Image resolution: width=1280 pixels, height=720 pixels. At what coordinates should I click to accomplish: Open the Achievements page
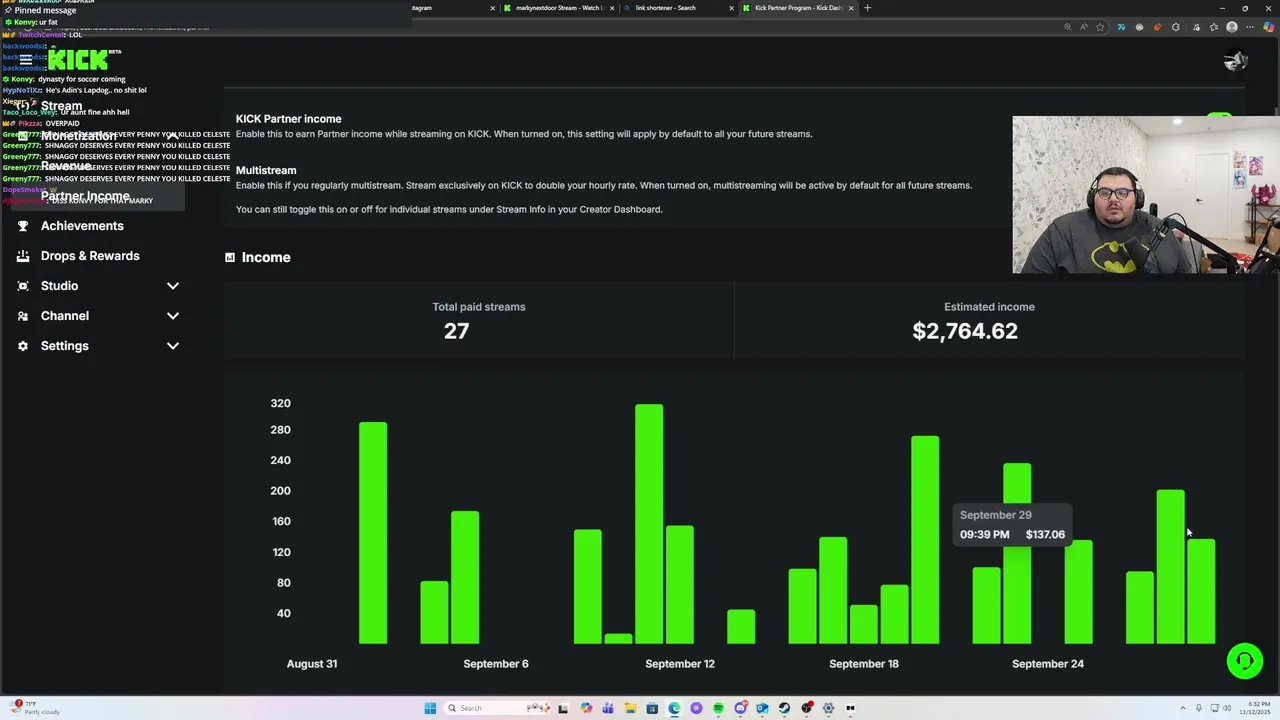point(82,226)
